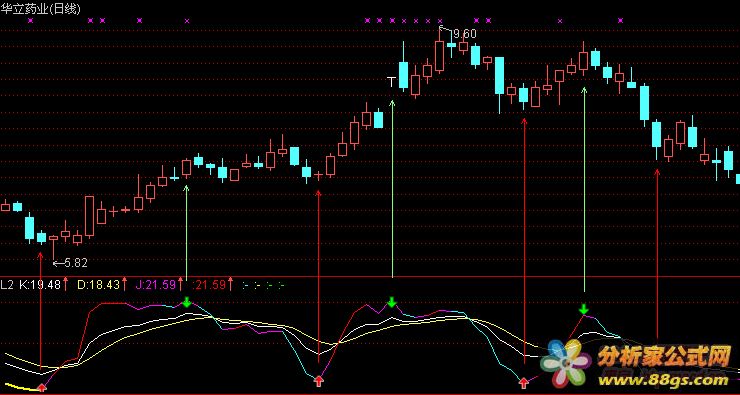
Task: Click the purple J:21.59 indicator value
Action: [x=155, y=285]
